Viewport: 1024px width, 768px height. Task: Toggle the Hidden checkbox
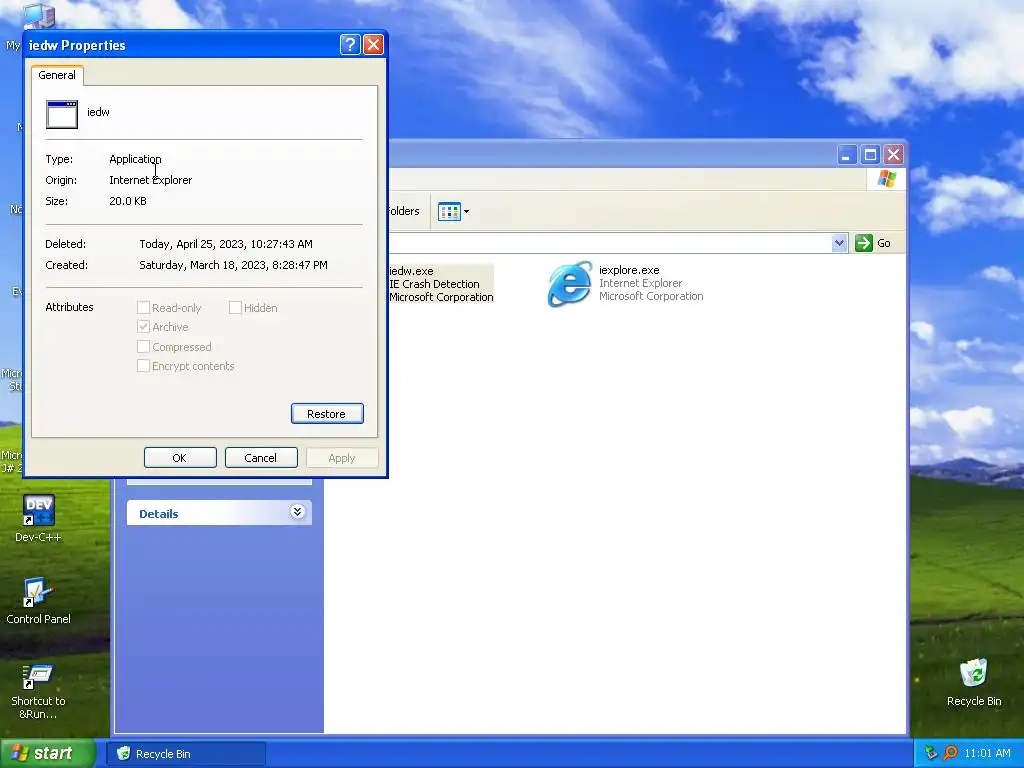[x=235, y=308]
